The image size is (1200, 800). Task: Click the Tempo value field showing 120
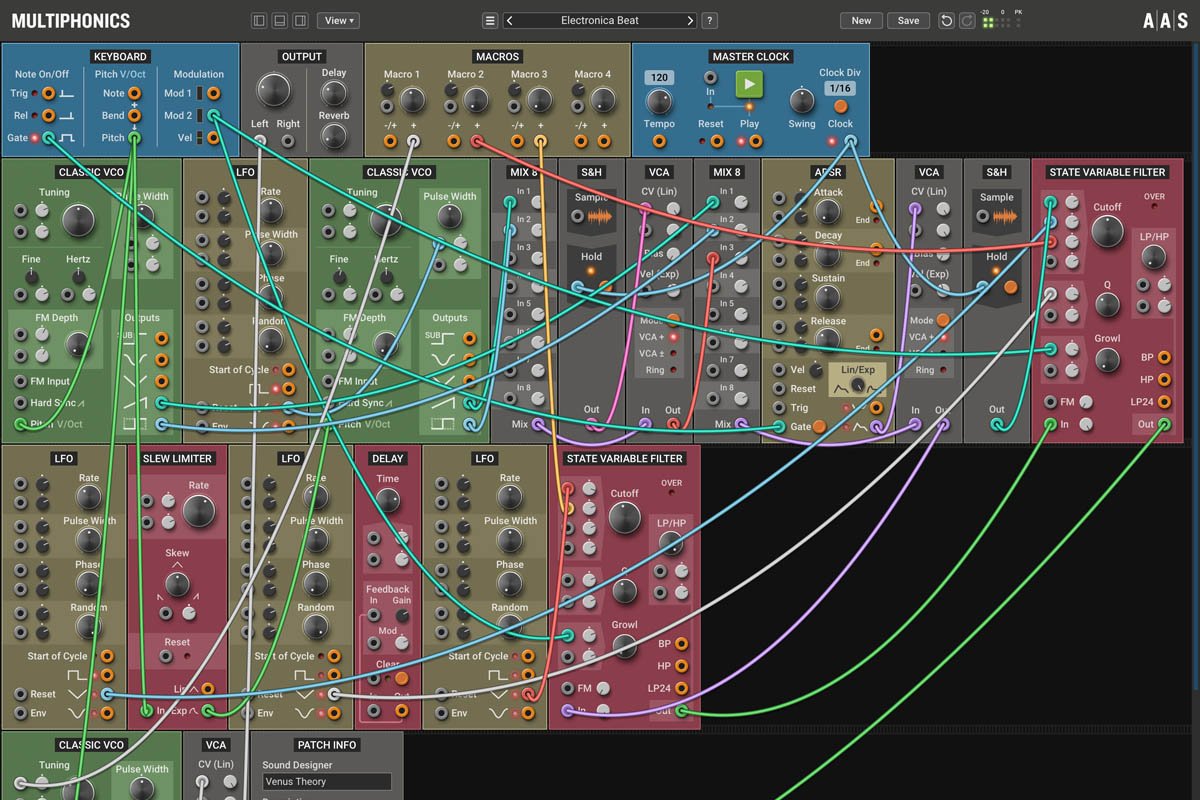(658, 77)
